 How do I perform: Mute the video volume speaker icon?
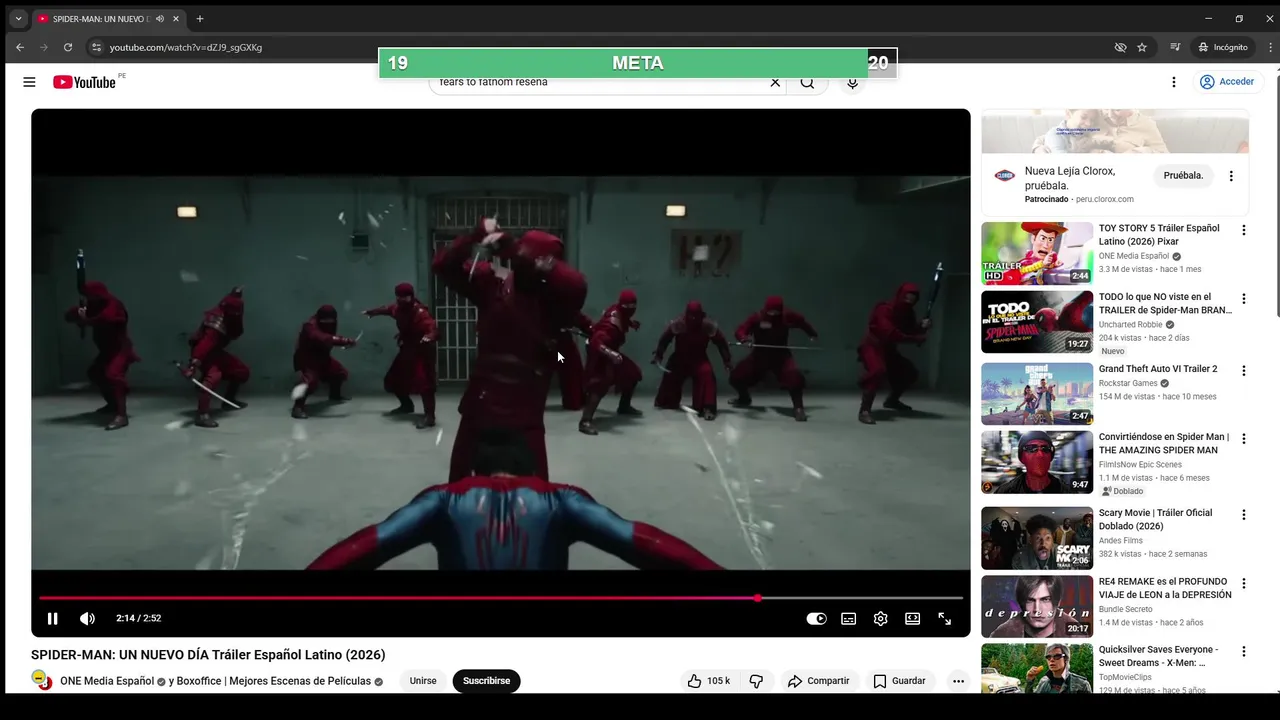pos(87,619)
